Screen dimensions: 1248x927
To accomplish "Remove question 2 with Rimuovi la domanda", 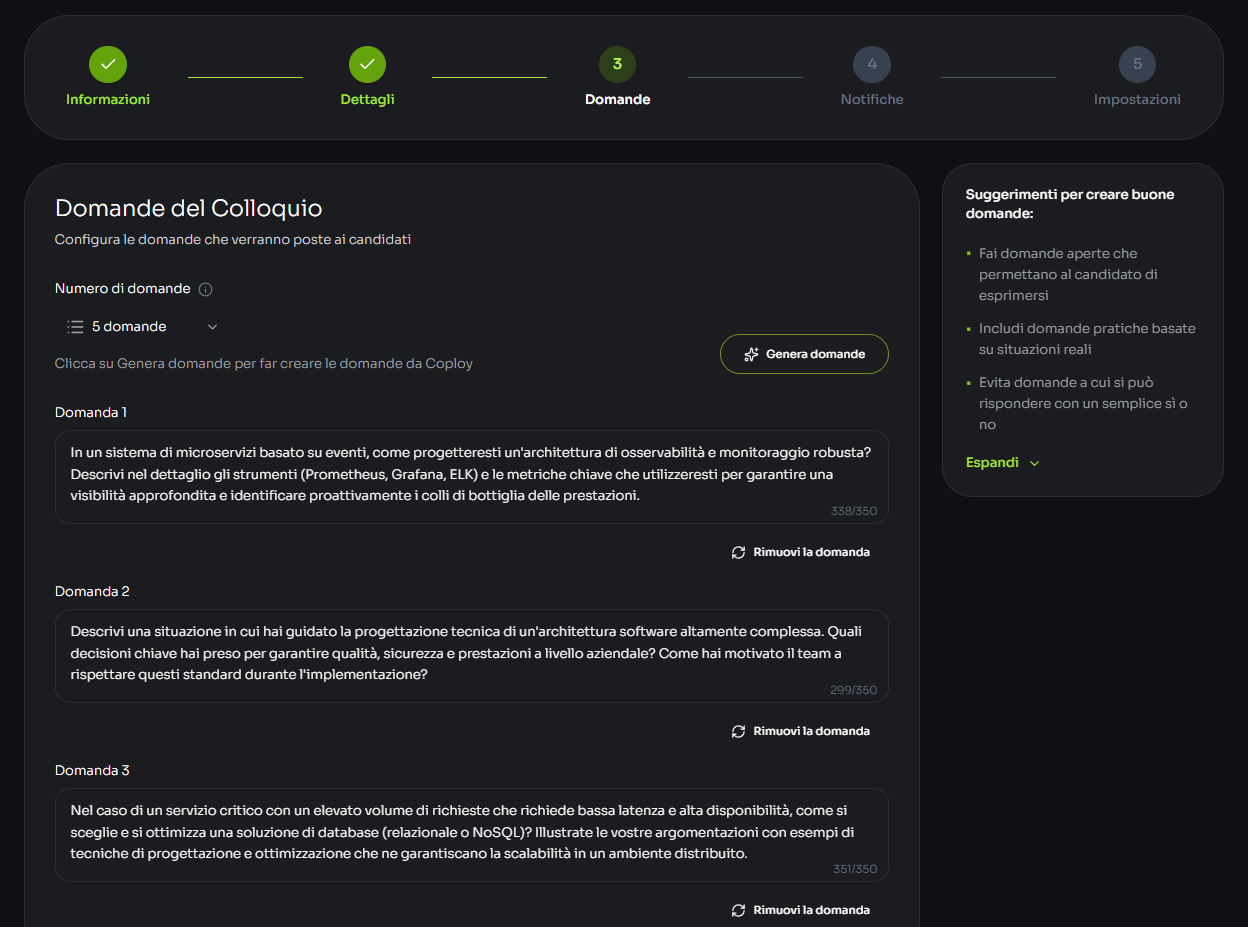I will point(810,730).
